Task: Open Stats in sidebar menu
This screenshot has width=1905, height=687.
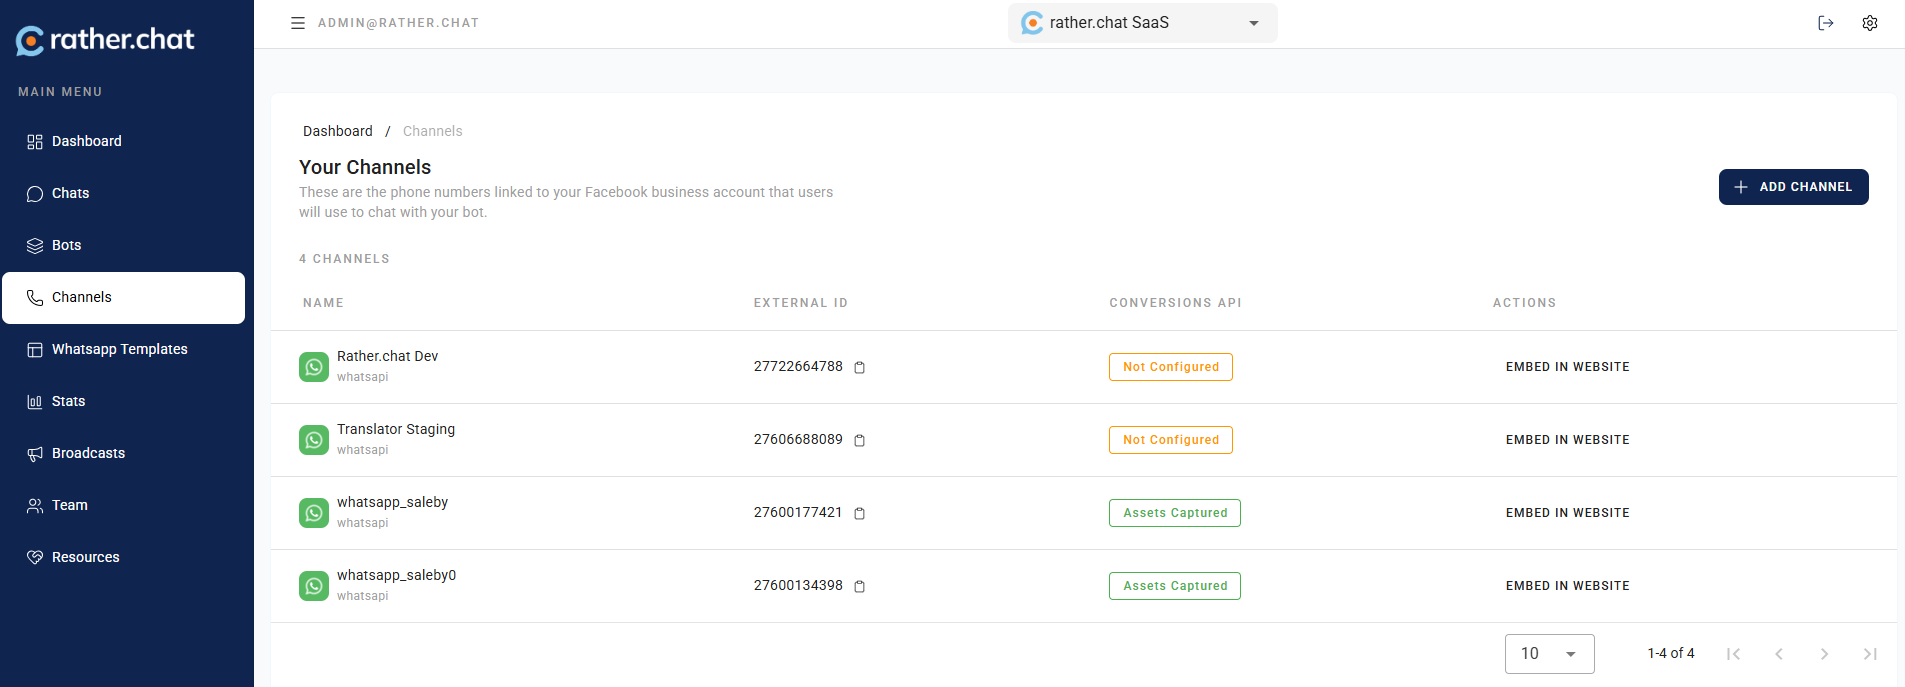Action: (124, 401)
